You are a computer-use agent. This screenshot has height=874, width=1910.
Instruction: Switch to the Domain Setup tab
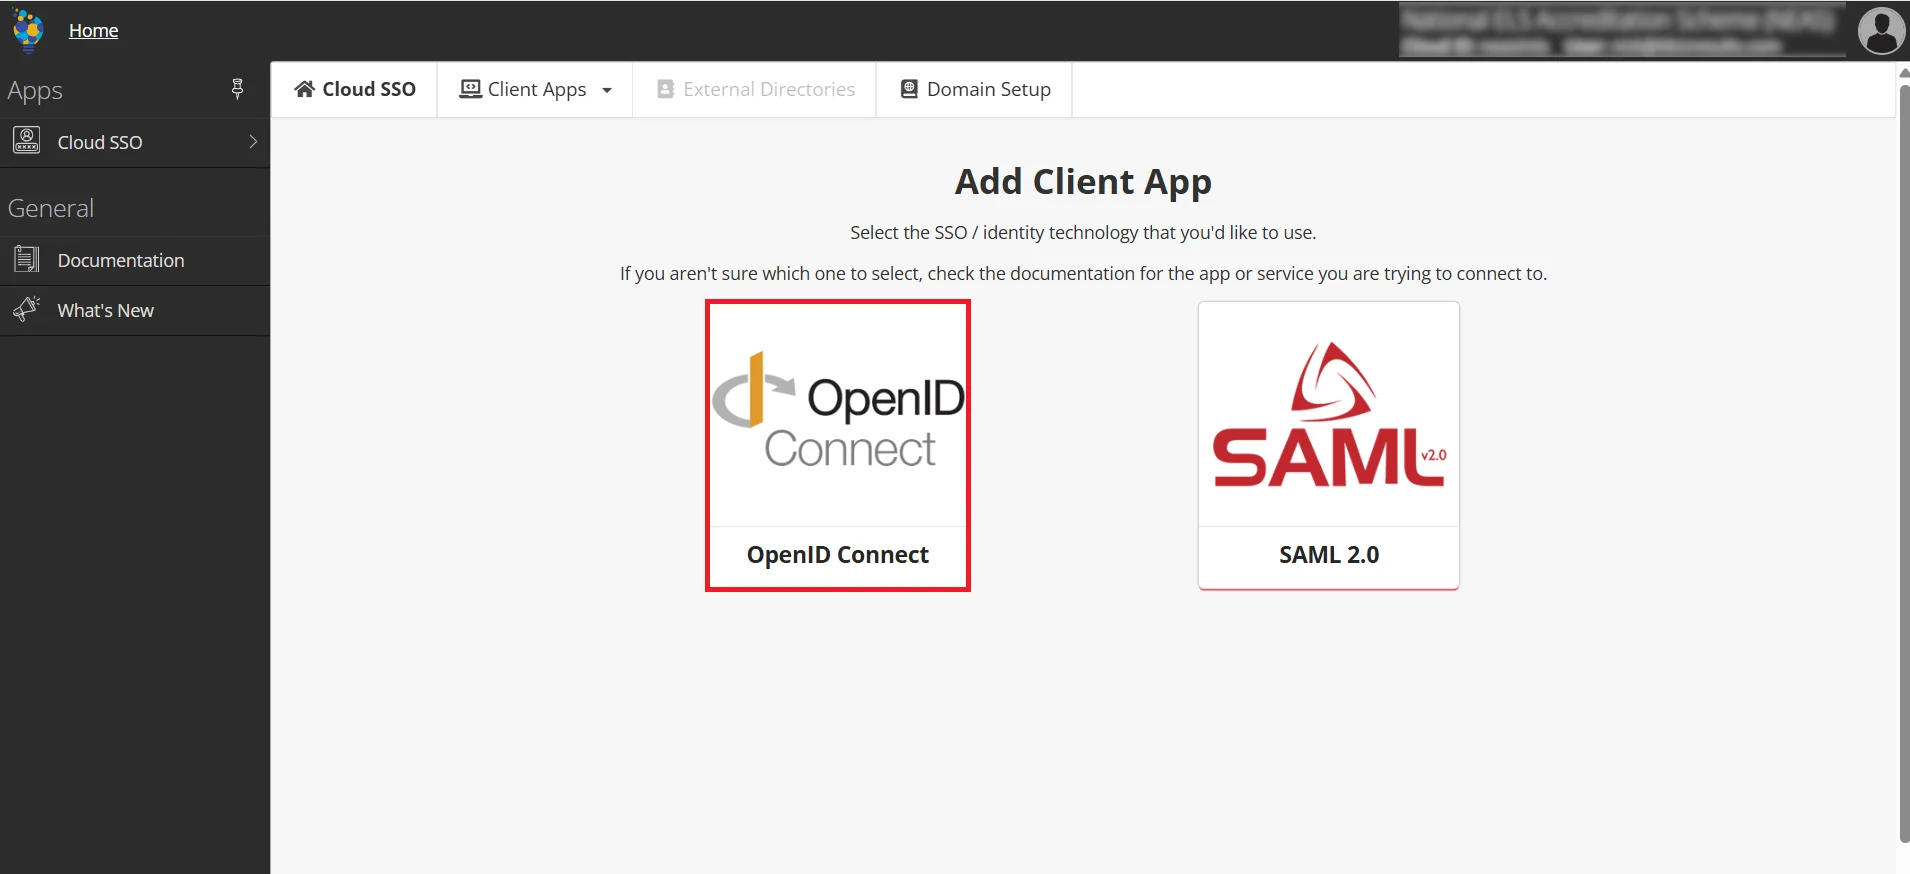(x=975, y=89)
